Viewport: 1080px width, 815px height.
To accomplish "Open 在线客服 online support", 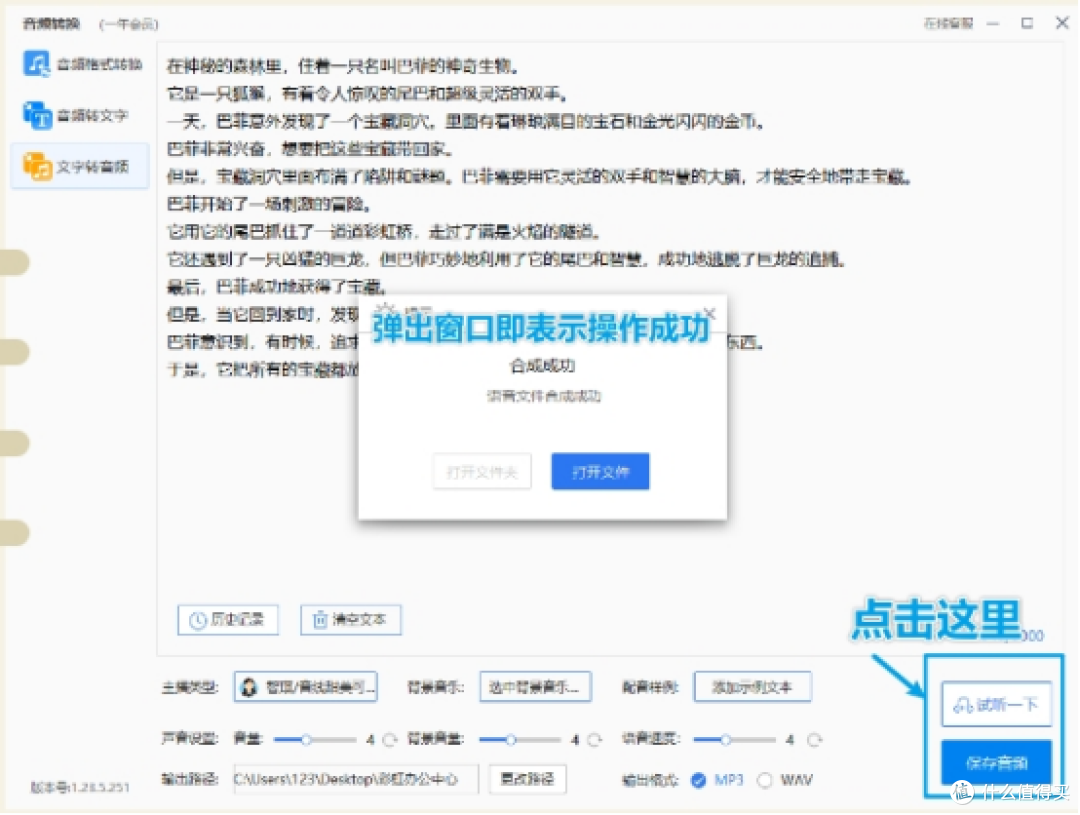I will [948, 23].
